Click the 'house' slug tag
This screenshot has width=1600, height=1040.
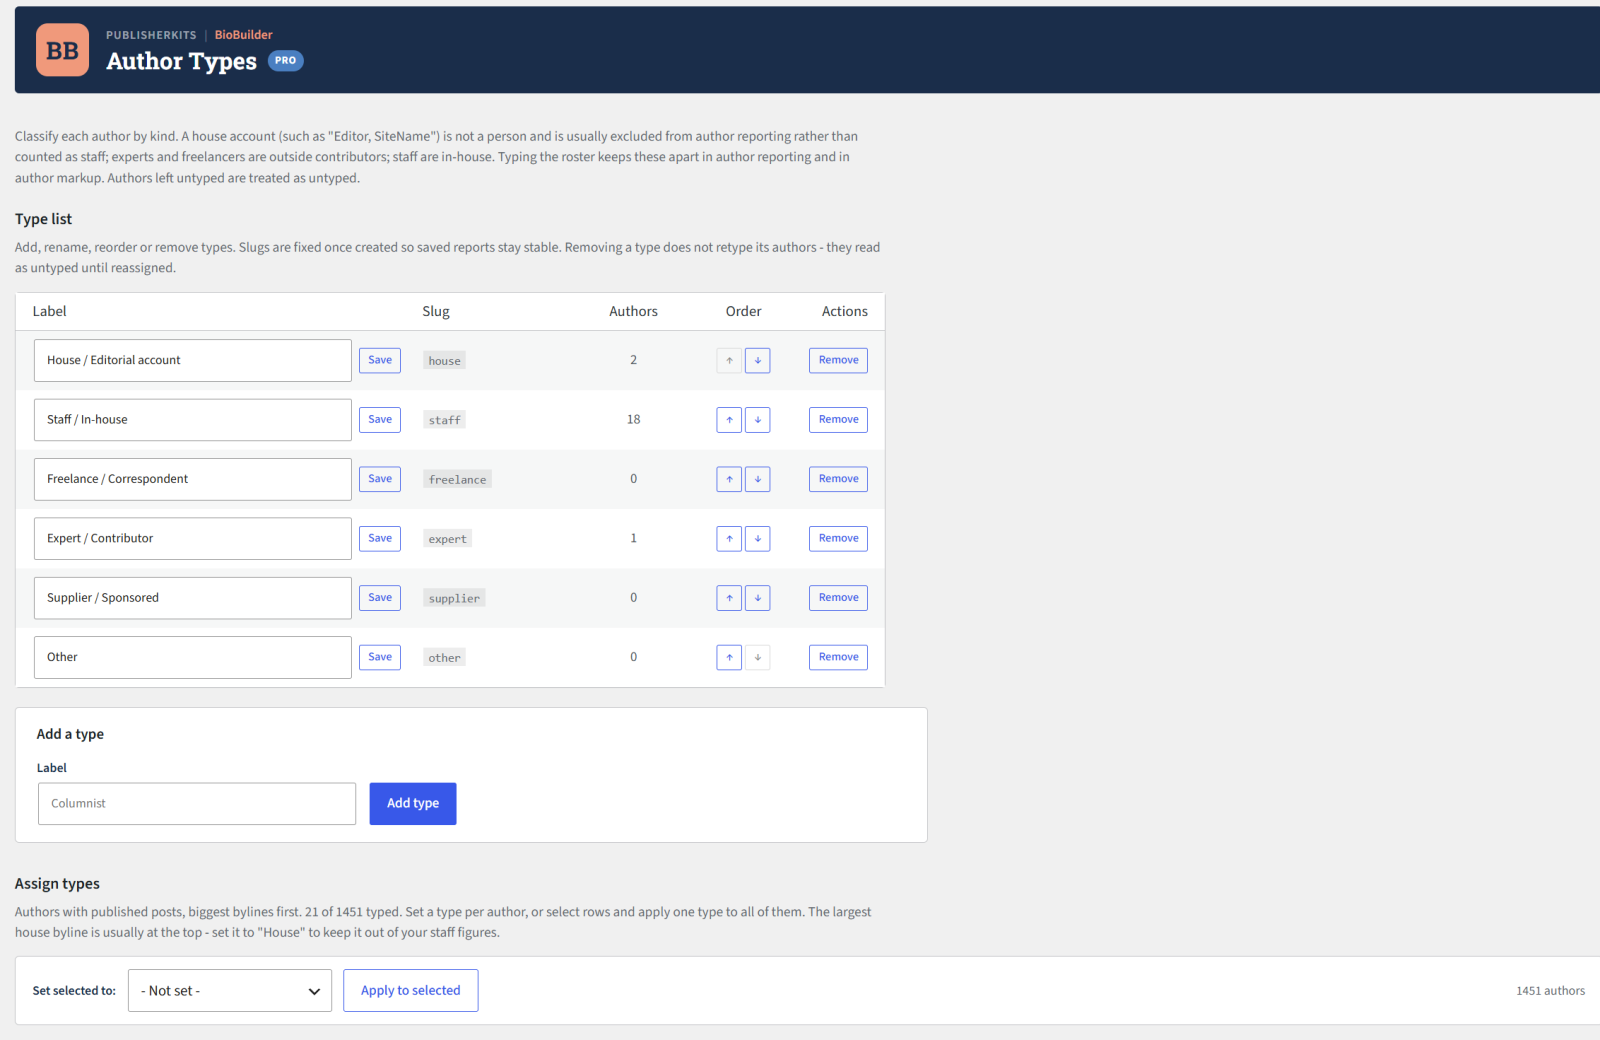tap(445, 361)
